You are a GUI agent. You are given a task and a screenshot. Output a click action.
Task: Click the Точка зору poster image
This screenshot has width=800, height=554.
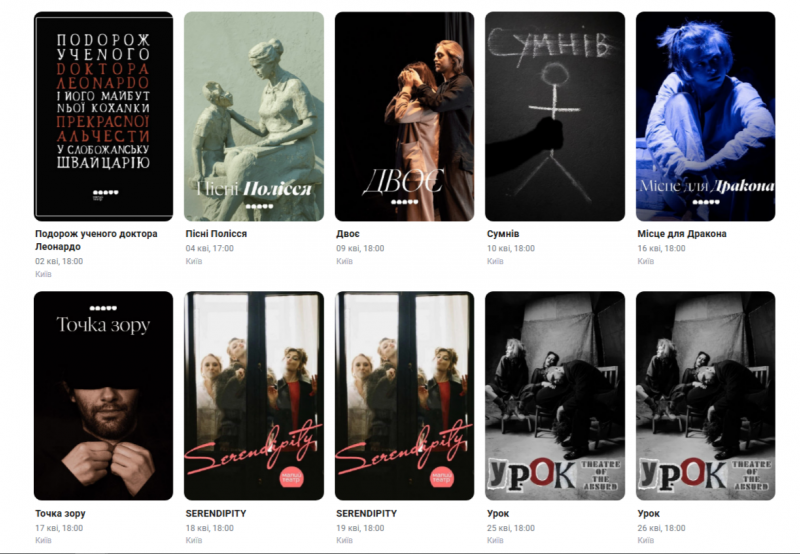click(x=103, y=395)
